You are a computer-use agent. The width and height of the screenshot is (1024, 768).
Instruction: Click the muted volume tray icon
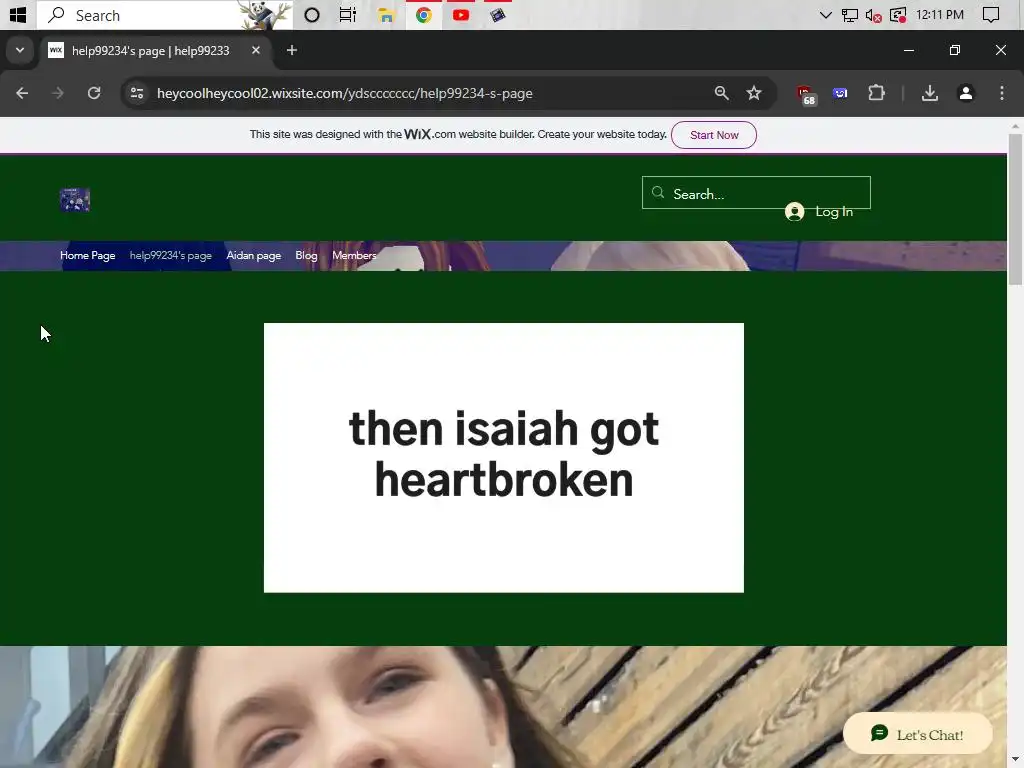pos(873,15)
